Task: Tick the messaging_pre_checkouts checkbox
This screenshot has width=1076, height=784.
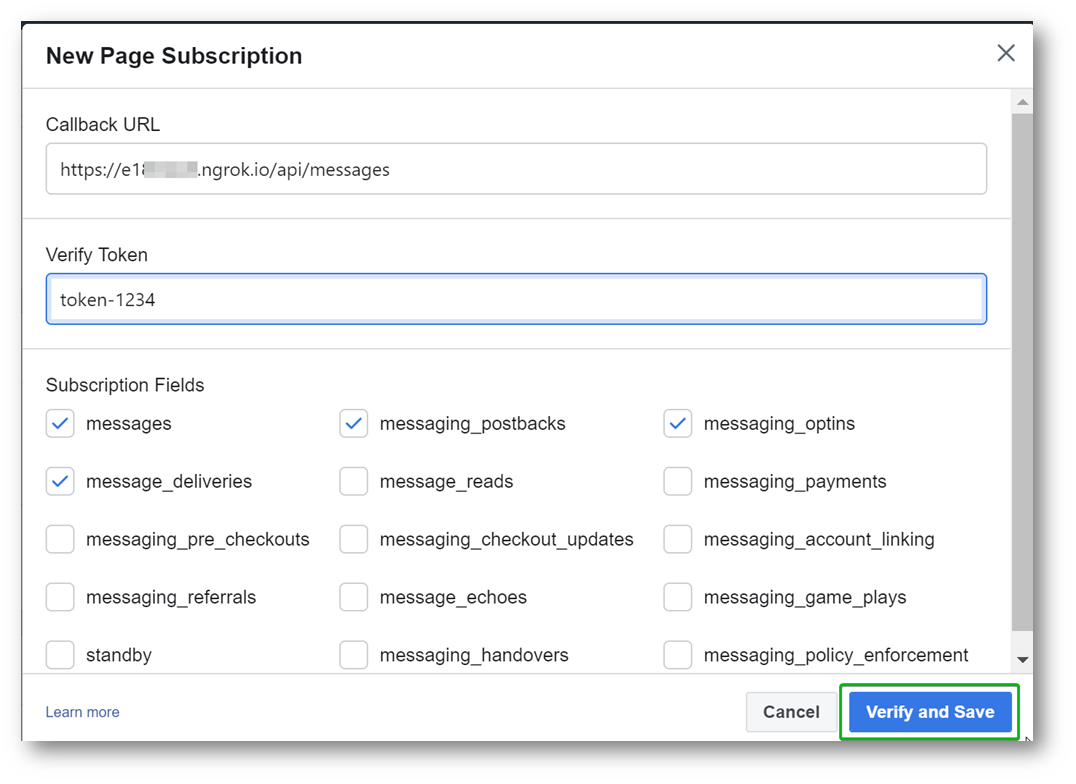Action: point(60,540)
